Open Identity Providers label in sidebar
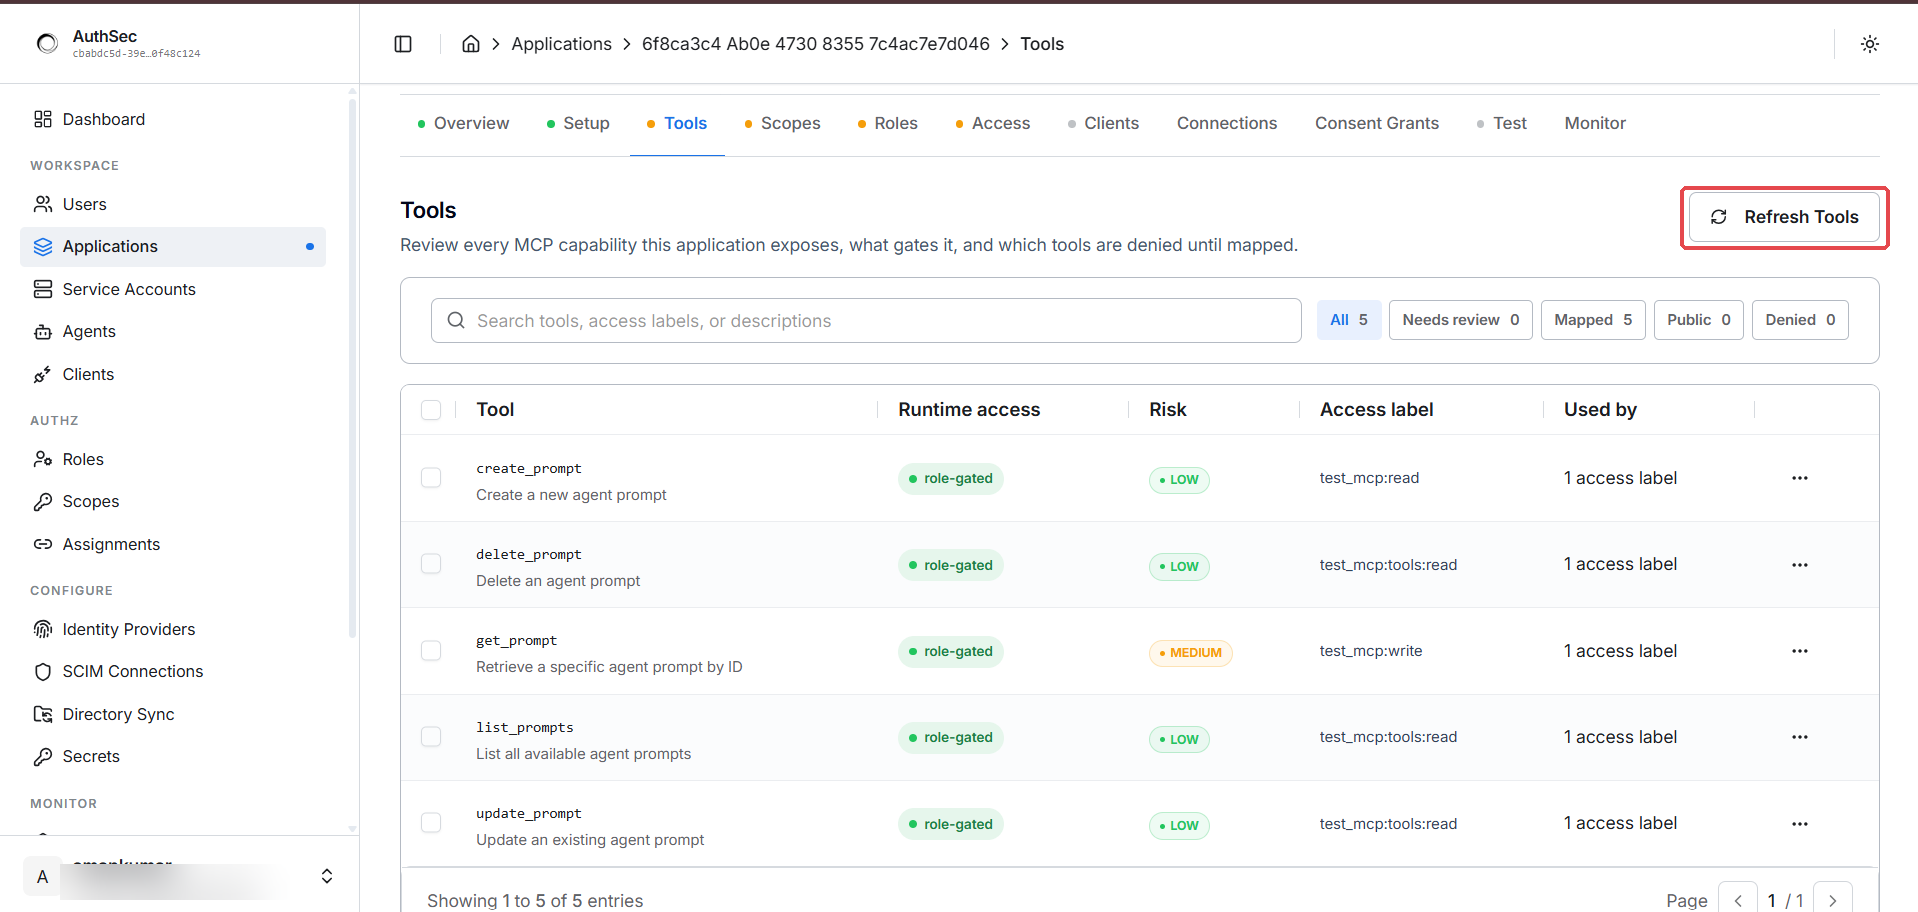This screenshot has height=912, width=1918. click(129, 629)
